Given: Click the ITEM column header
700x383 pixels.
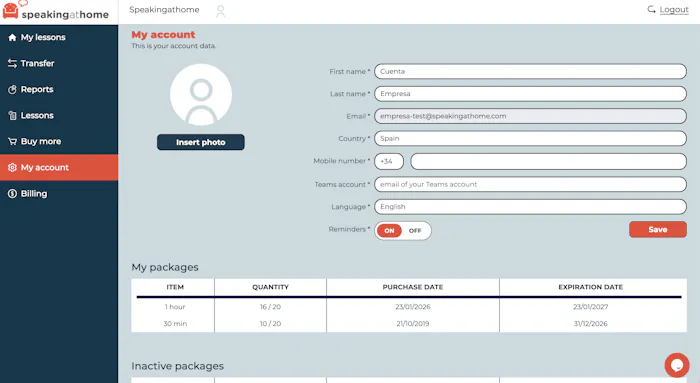Looking at the screenshot, I should 175,287.
